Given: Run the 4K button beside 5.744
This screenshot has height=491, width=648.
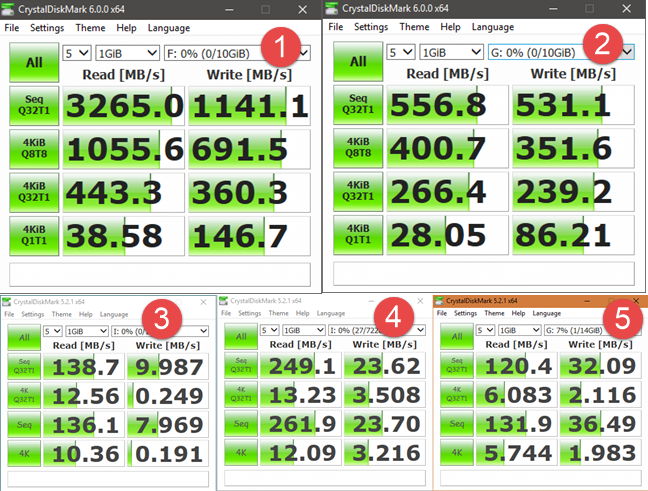Looking at the screenshot, I should 457,453.
